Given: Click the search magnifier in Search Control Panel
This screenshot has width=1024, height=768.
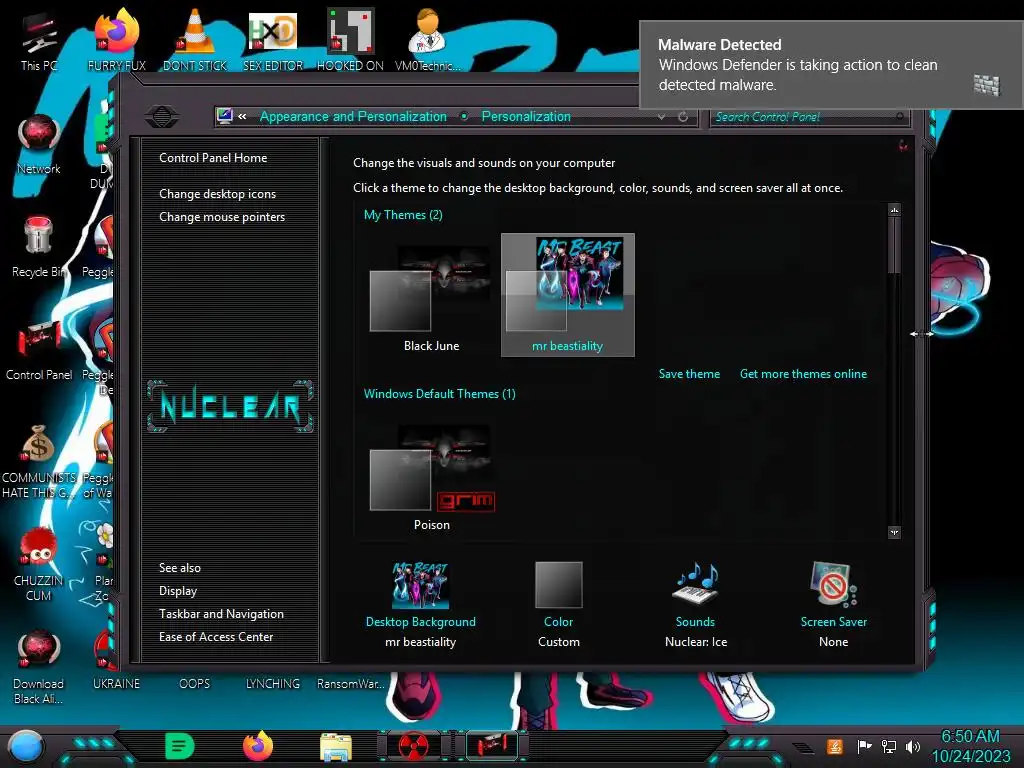Looking at the screenshot, I should (899, 117).
